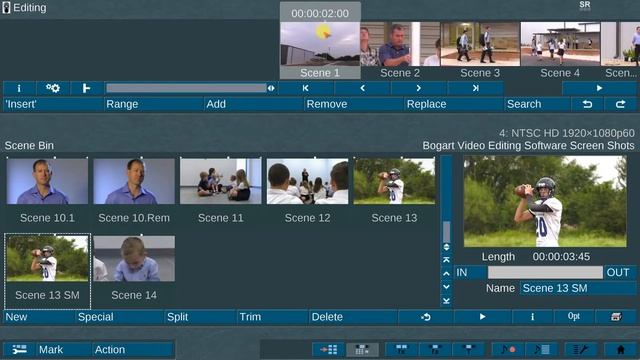
Task: Select Scene 12 in Scene Bin
Action: tap(307, 181)
